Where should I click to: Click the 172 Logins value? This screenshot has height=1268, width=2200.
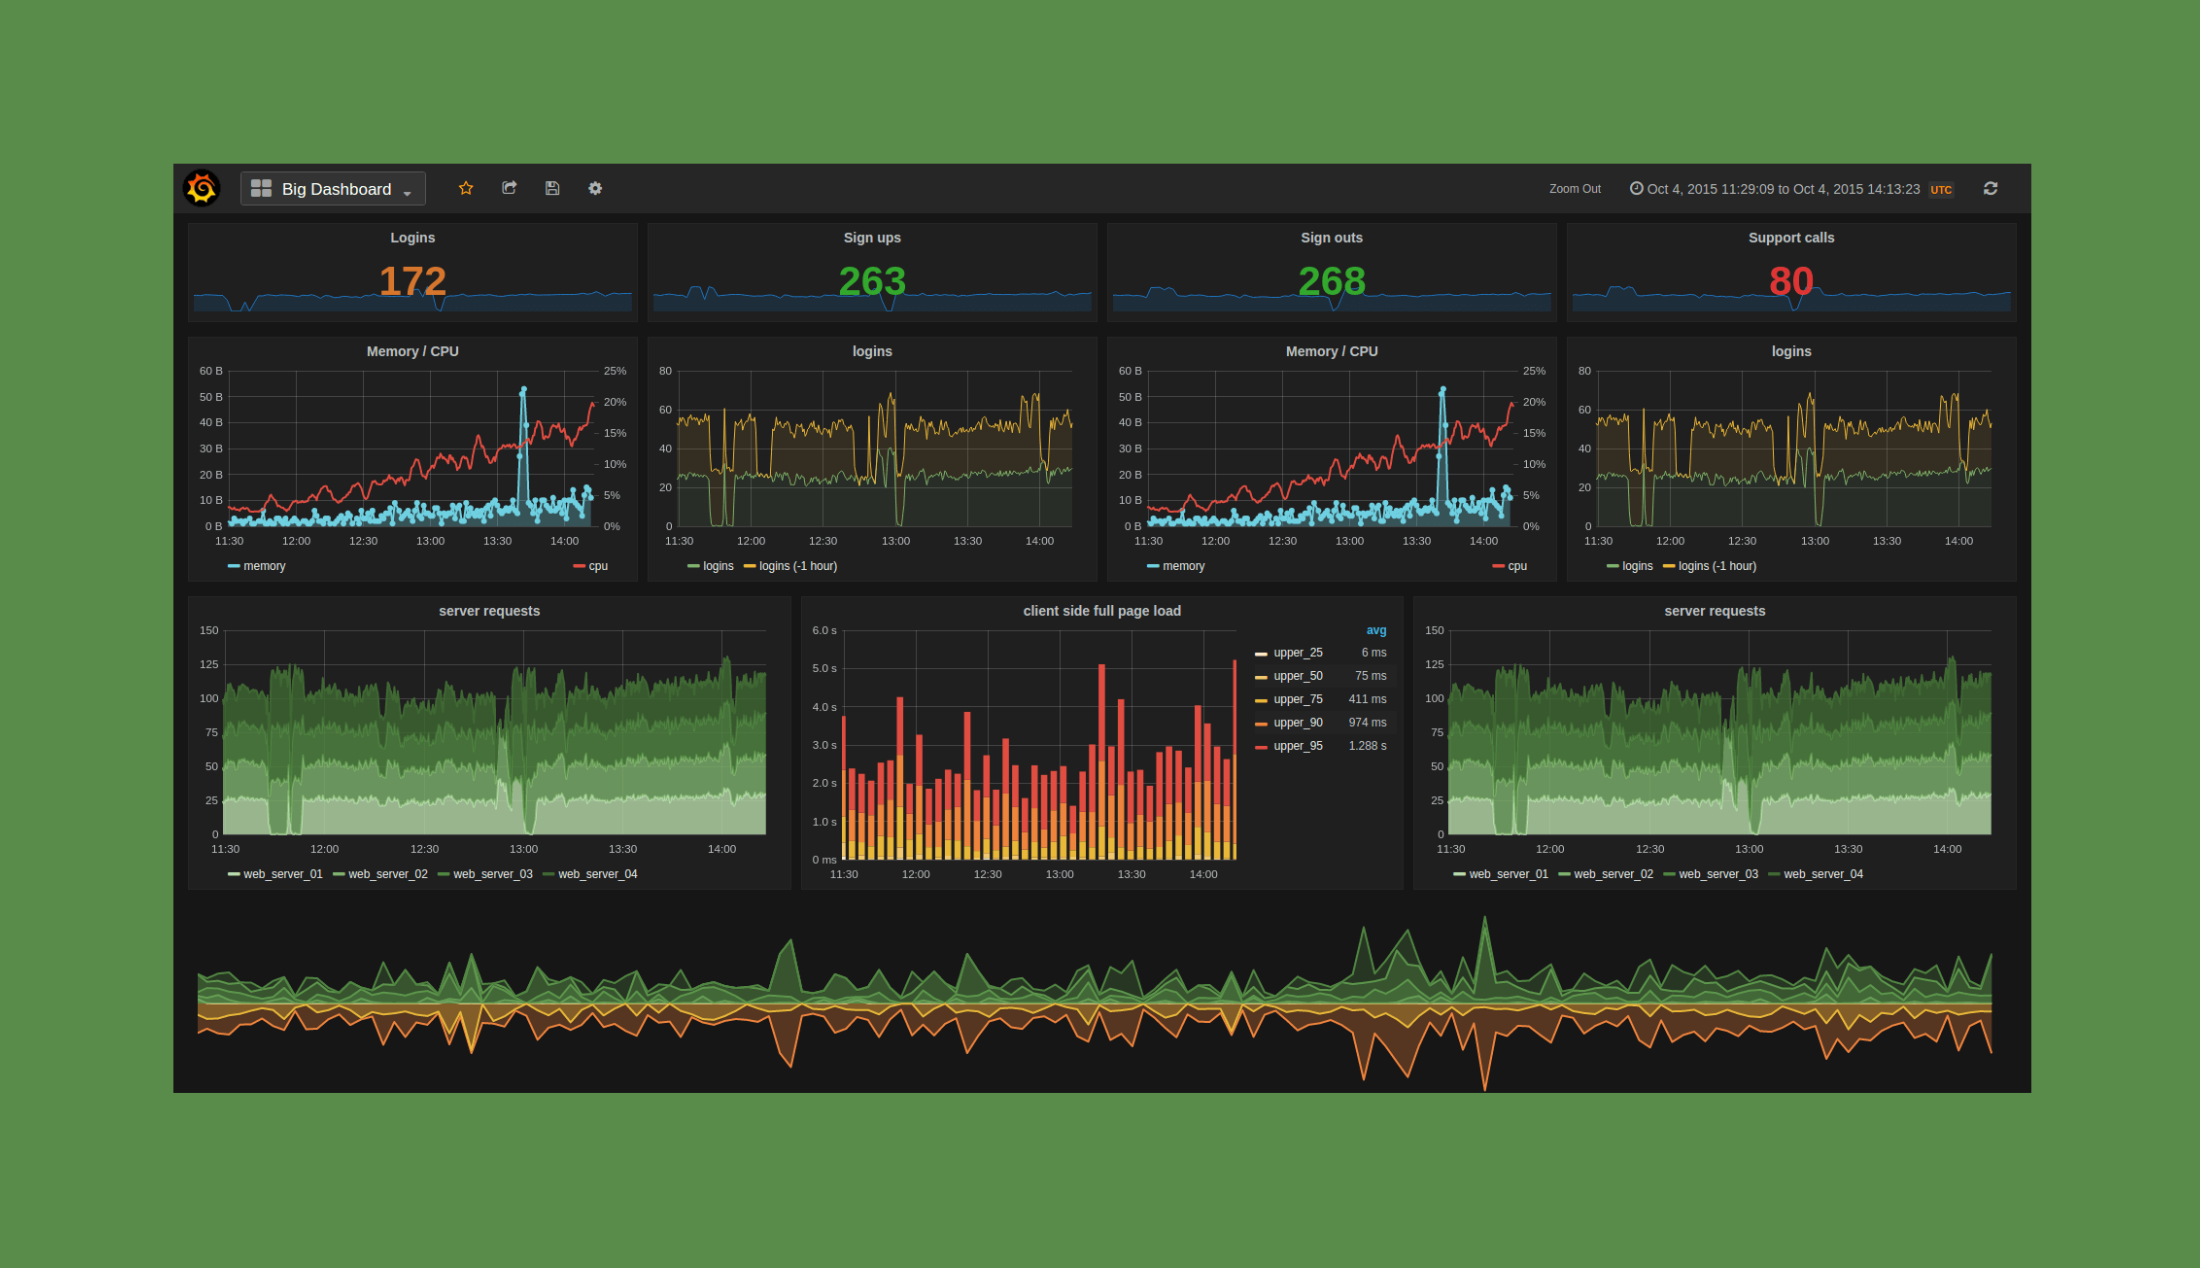(x=412, y=281)
